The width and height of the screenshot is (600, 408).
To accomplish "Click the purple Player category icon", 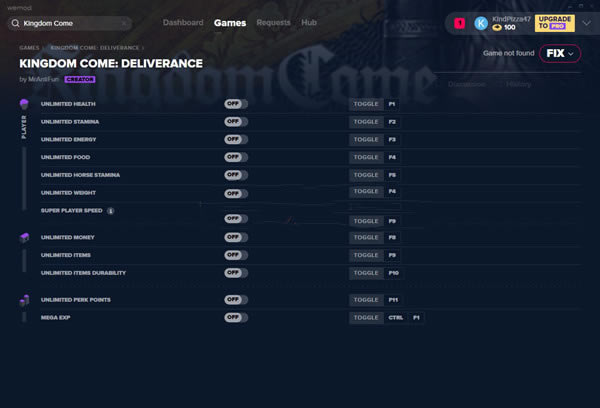I will point(24,104).
